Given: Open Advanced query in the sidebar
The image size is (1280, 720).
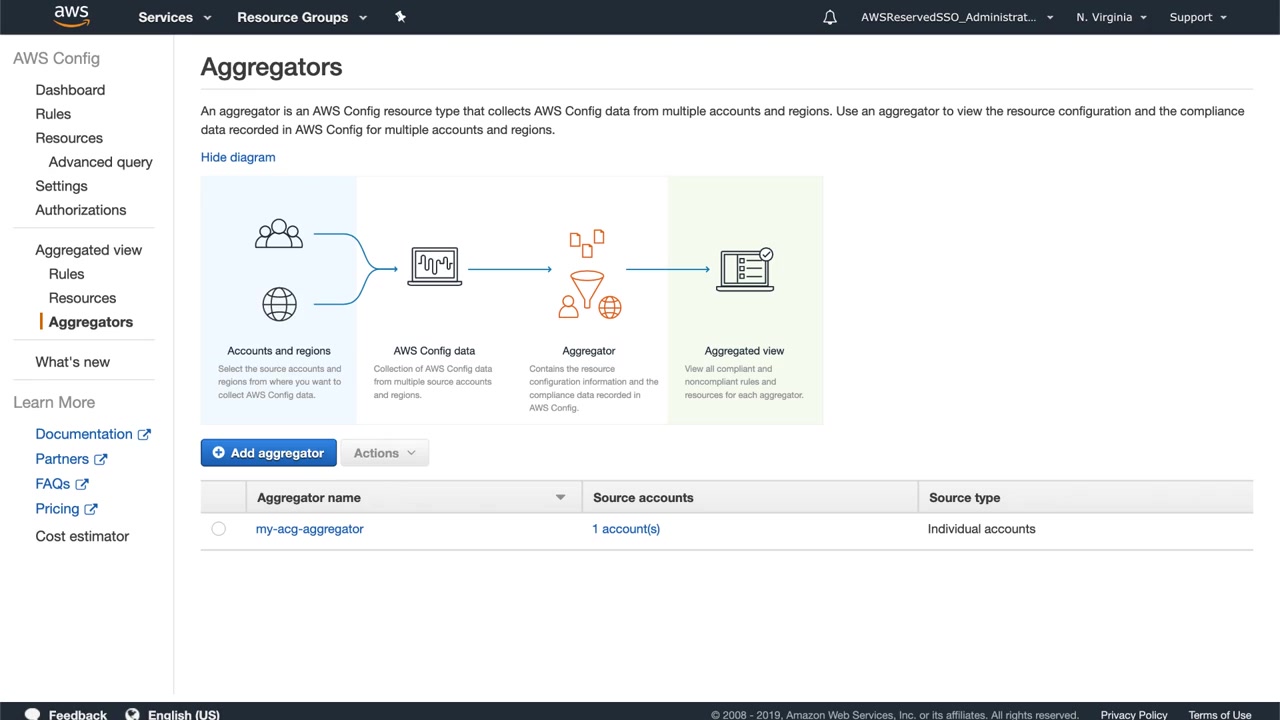Looking at the screenshot, I should tap(100, 162).
